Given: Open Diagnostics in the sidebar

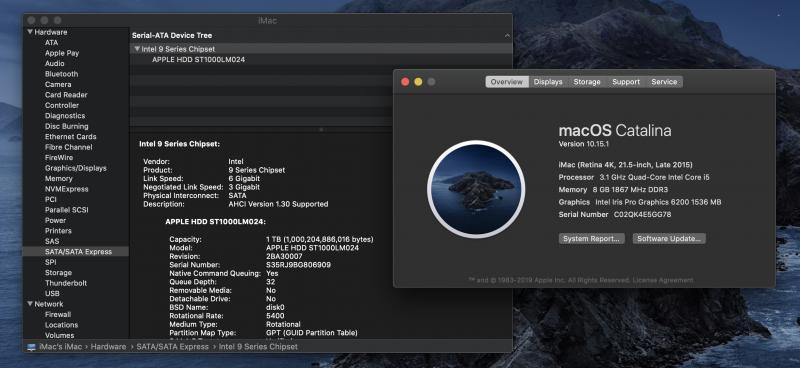Looking at the screenshot, I should (x=65, y=116).
